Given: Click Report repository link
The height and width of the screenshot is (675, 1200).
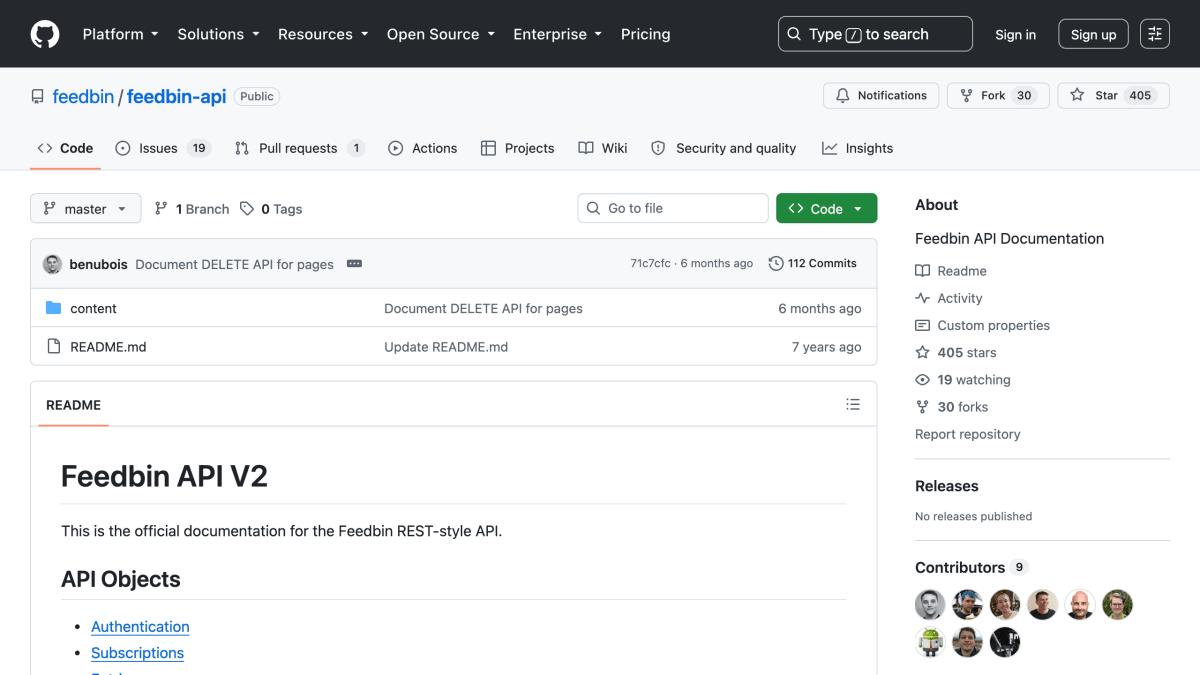Looking at the screenshot, I should [x=968, y=434].
